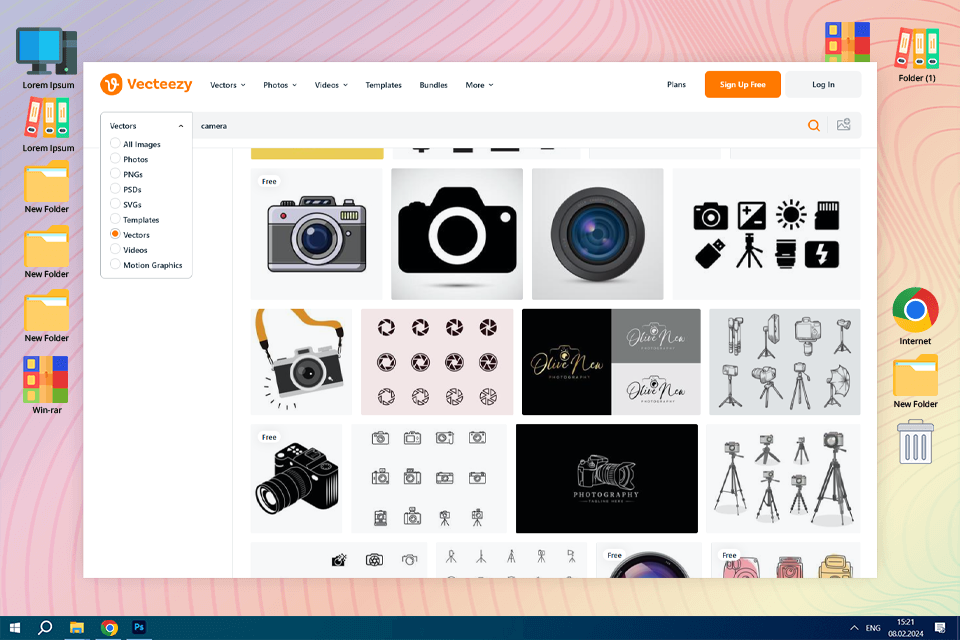Open the notification center icon in tray
The height and width of the screenshot is (640, 960).
940,628
